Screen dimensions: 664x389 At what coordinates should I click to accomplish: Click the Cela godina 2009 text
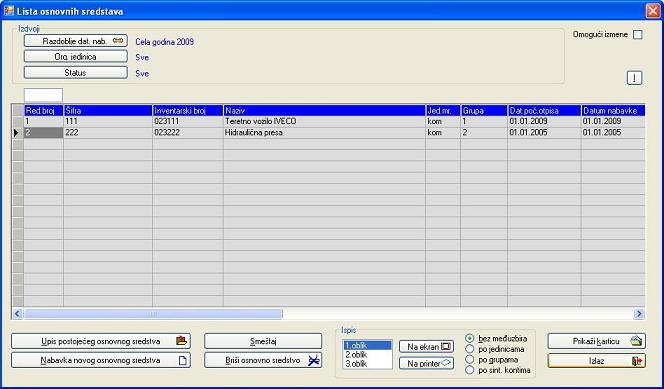[165, 42]
